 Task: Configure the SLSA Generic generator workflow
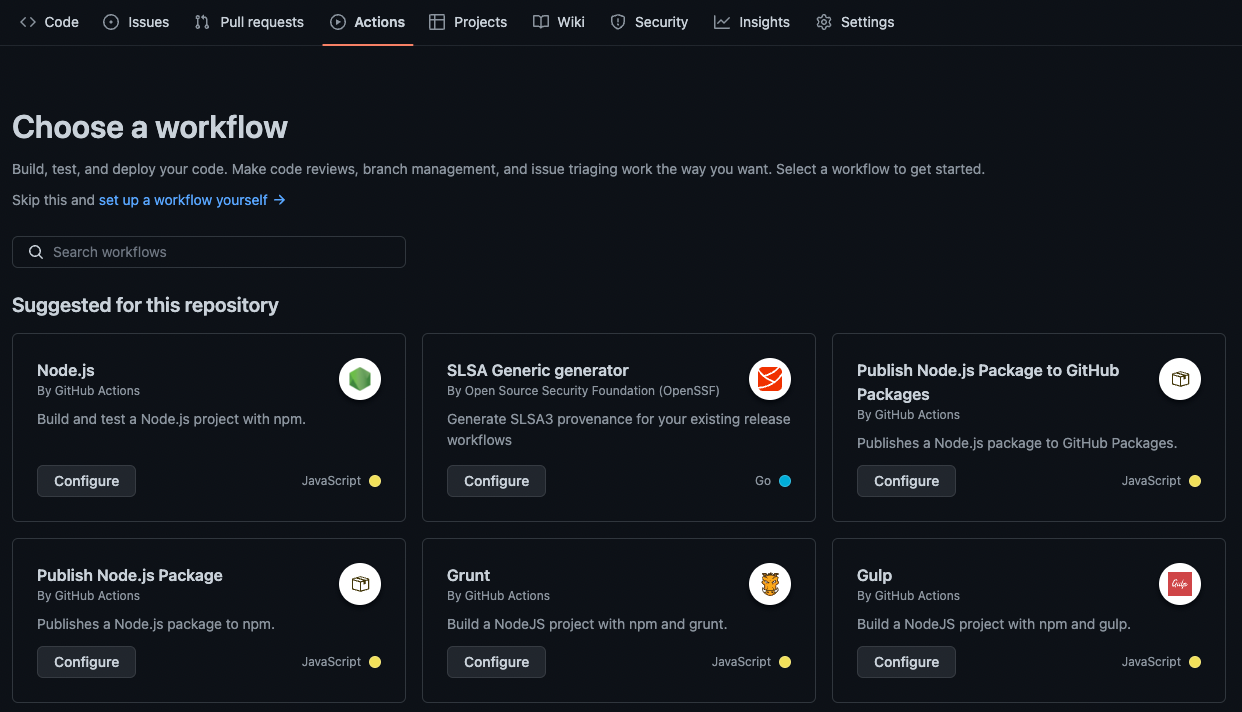pos(496,481)
